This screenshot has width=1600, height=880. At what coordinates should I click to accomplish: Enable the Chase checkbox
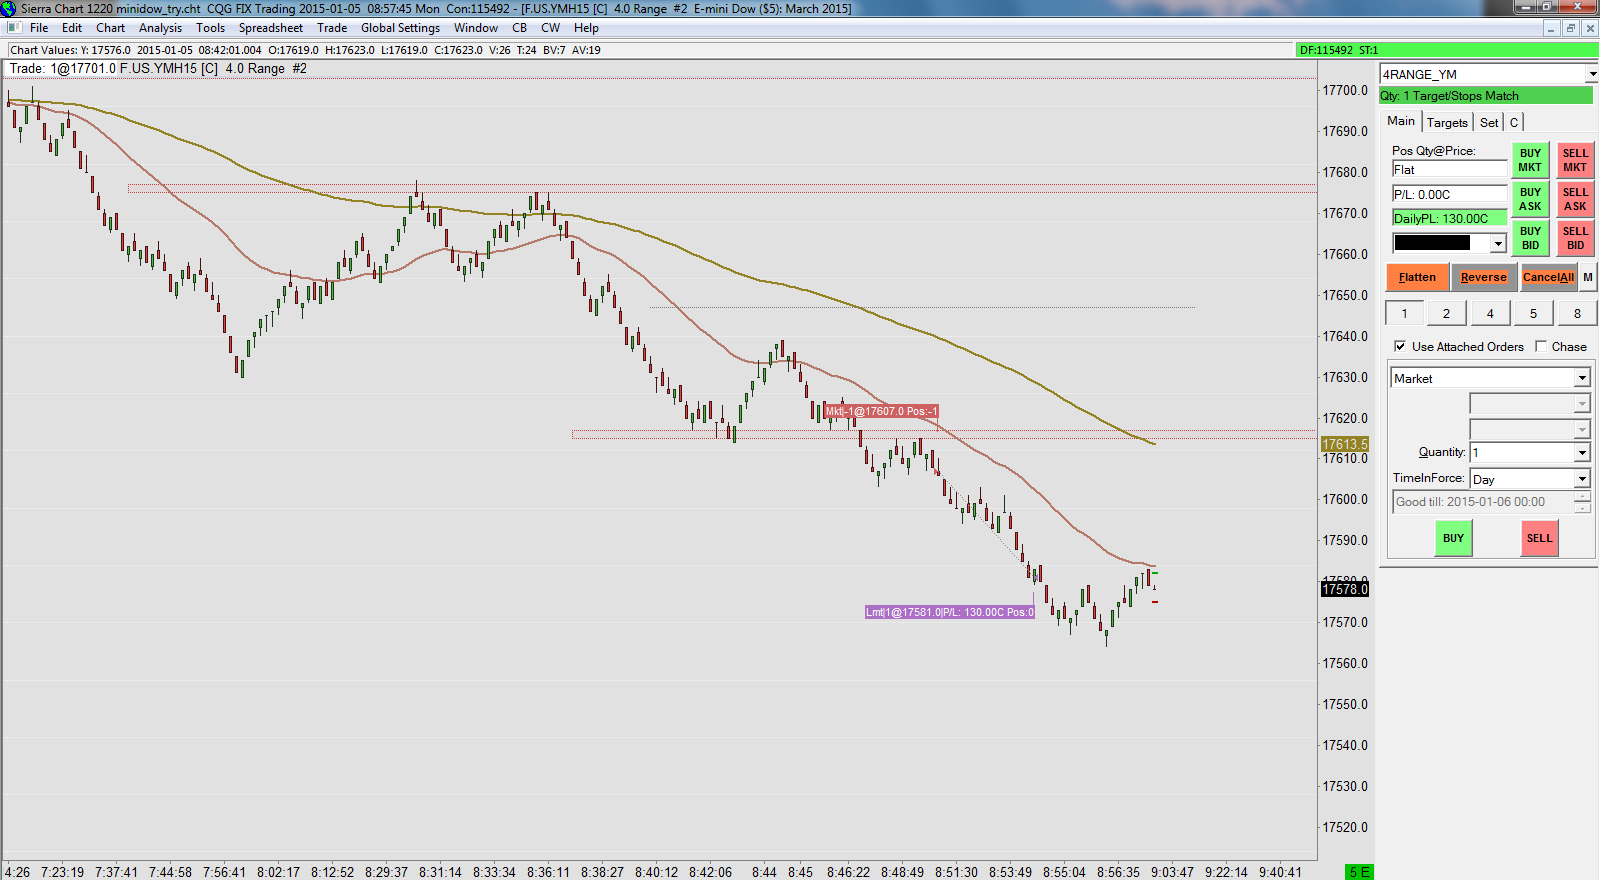pos(1541,346)
